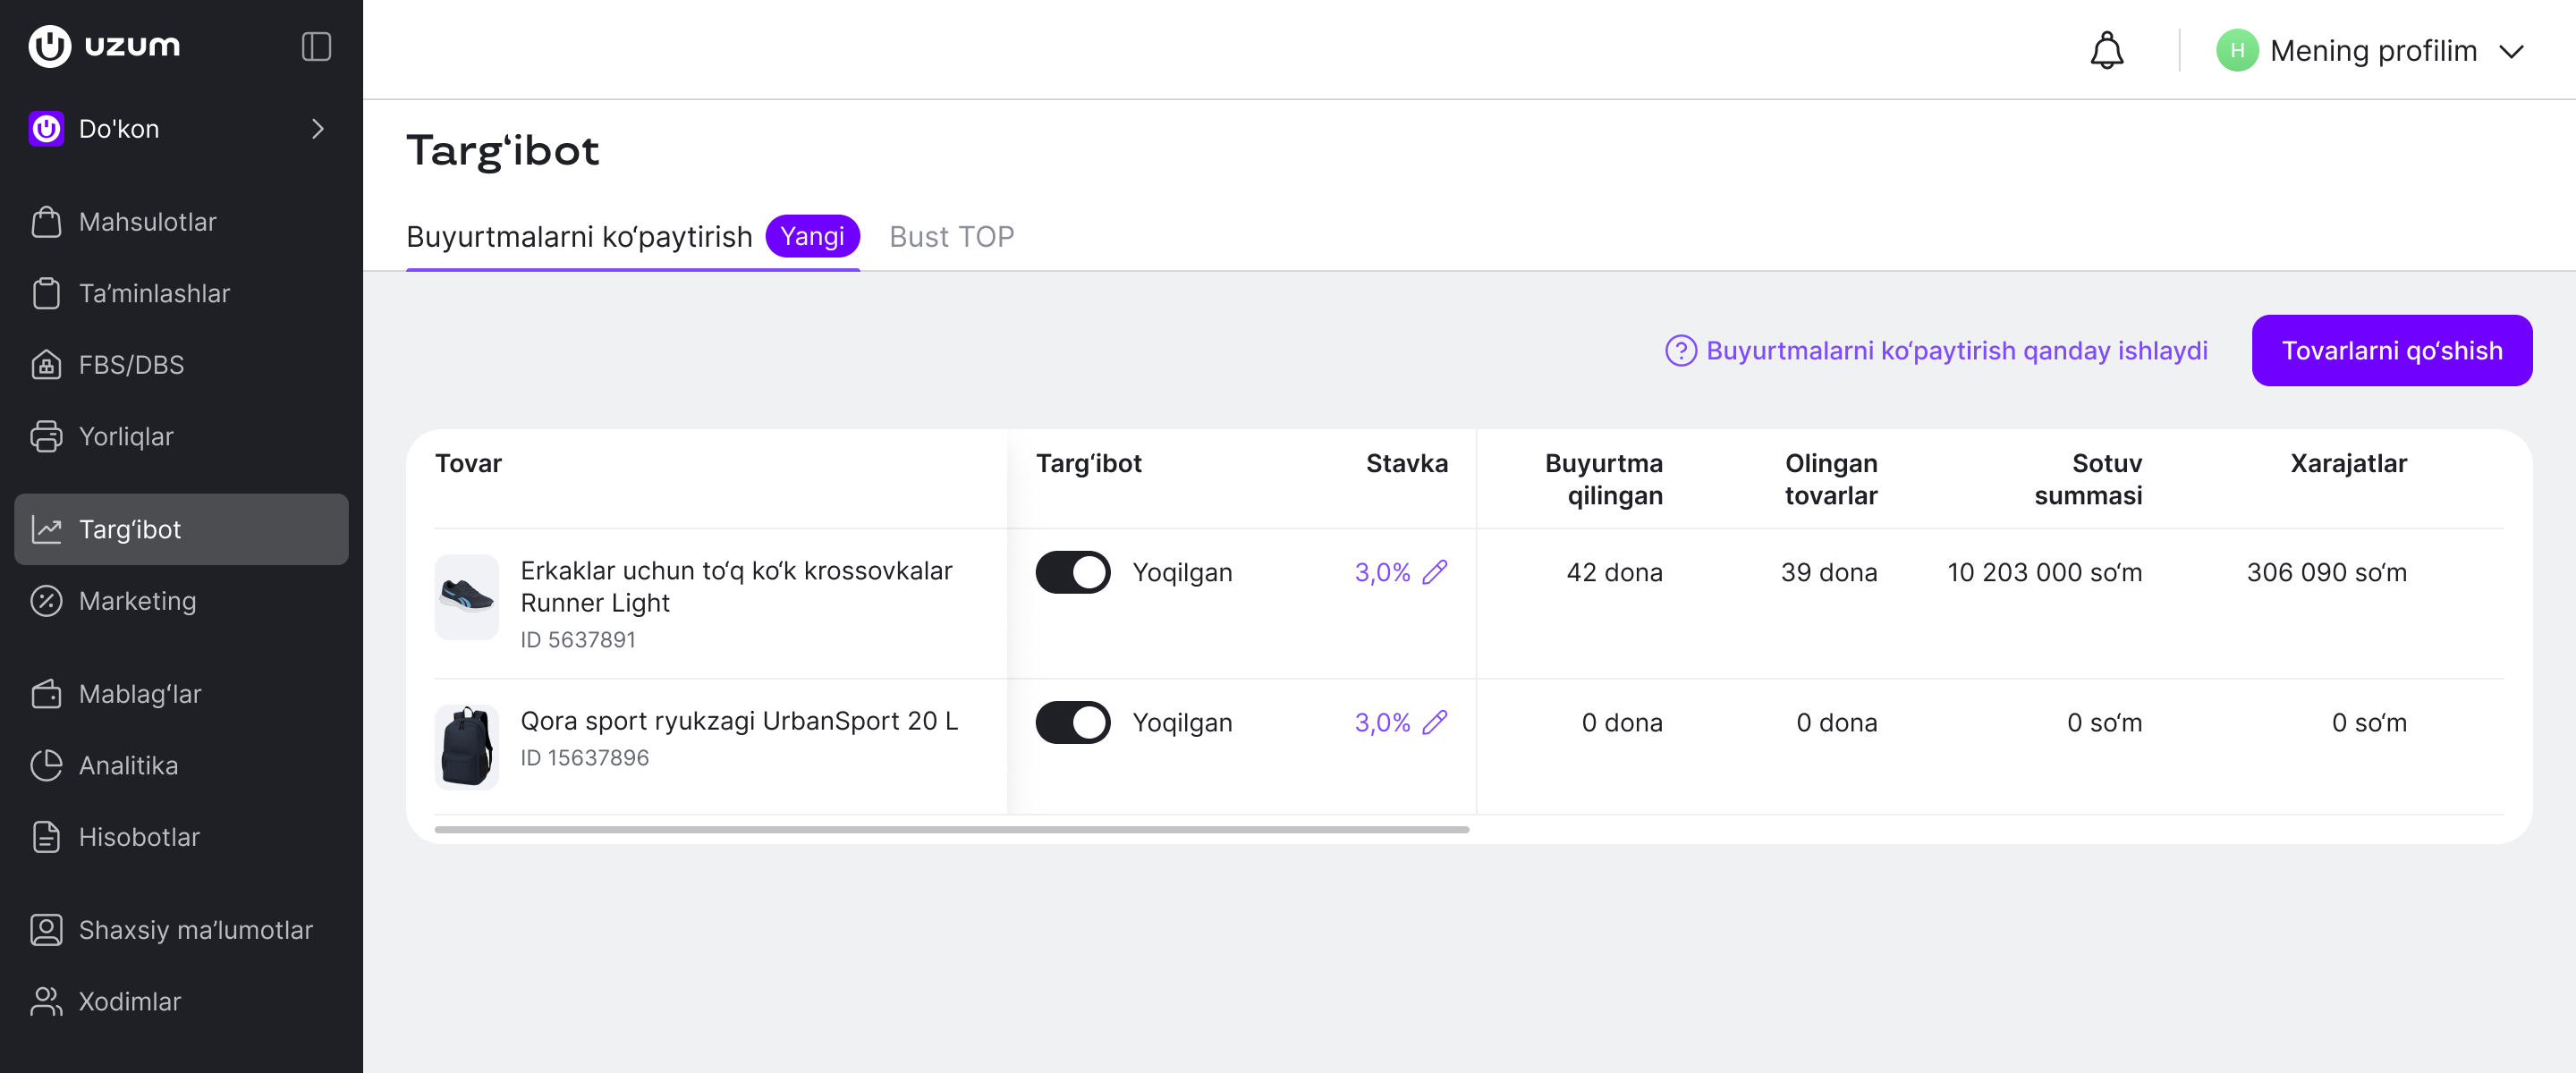Click the Ta'minlashlar clipboard icon
Screen dimensions: 2576x1073
tap(46, 293)
